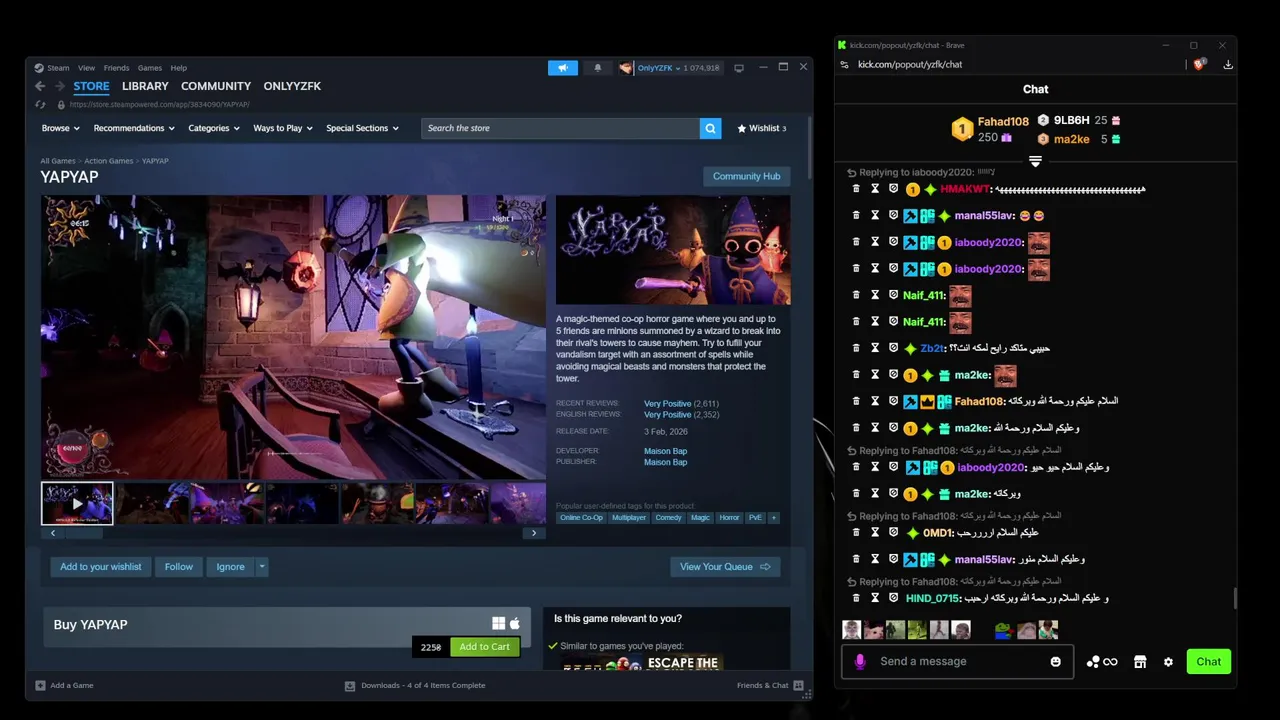This screenshot has width=1280, height=720.
Task: Collapse the leaderboard with the arrow icon
Action: tap(1035, 161)
